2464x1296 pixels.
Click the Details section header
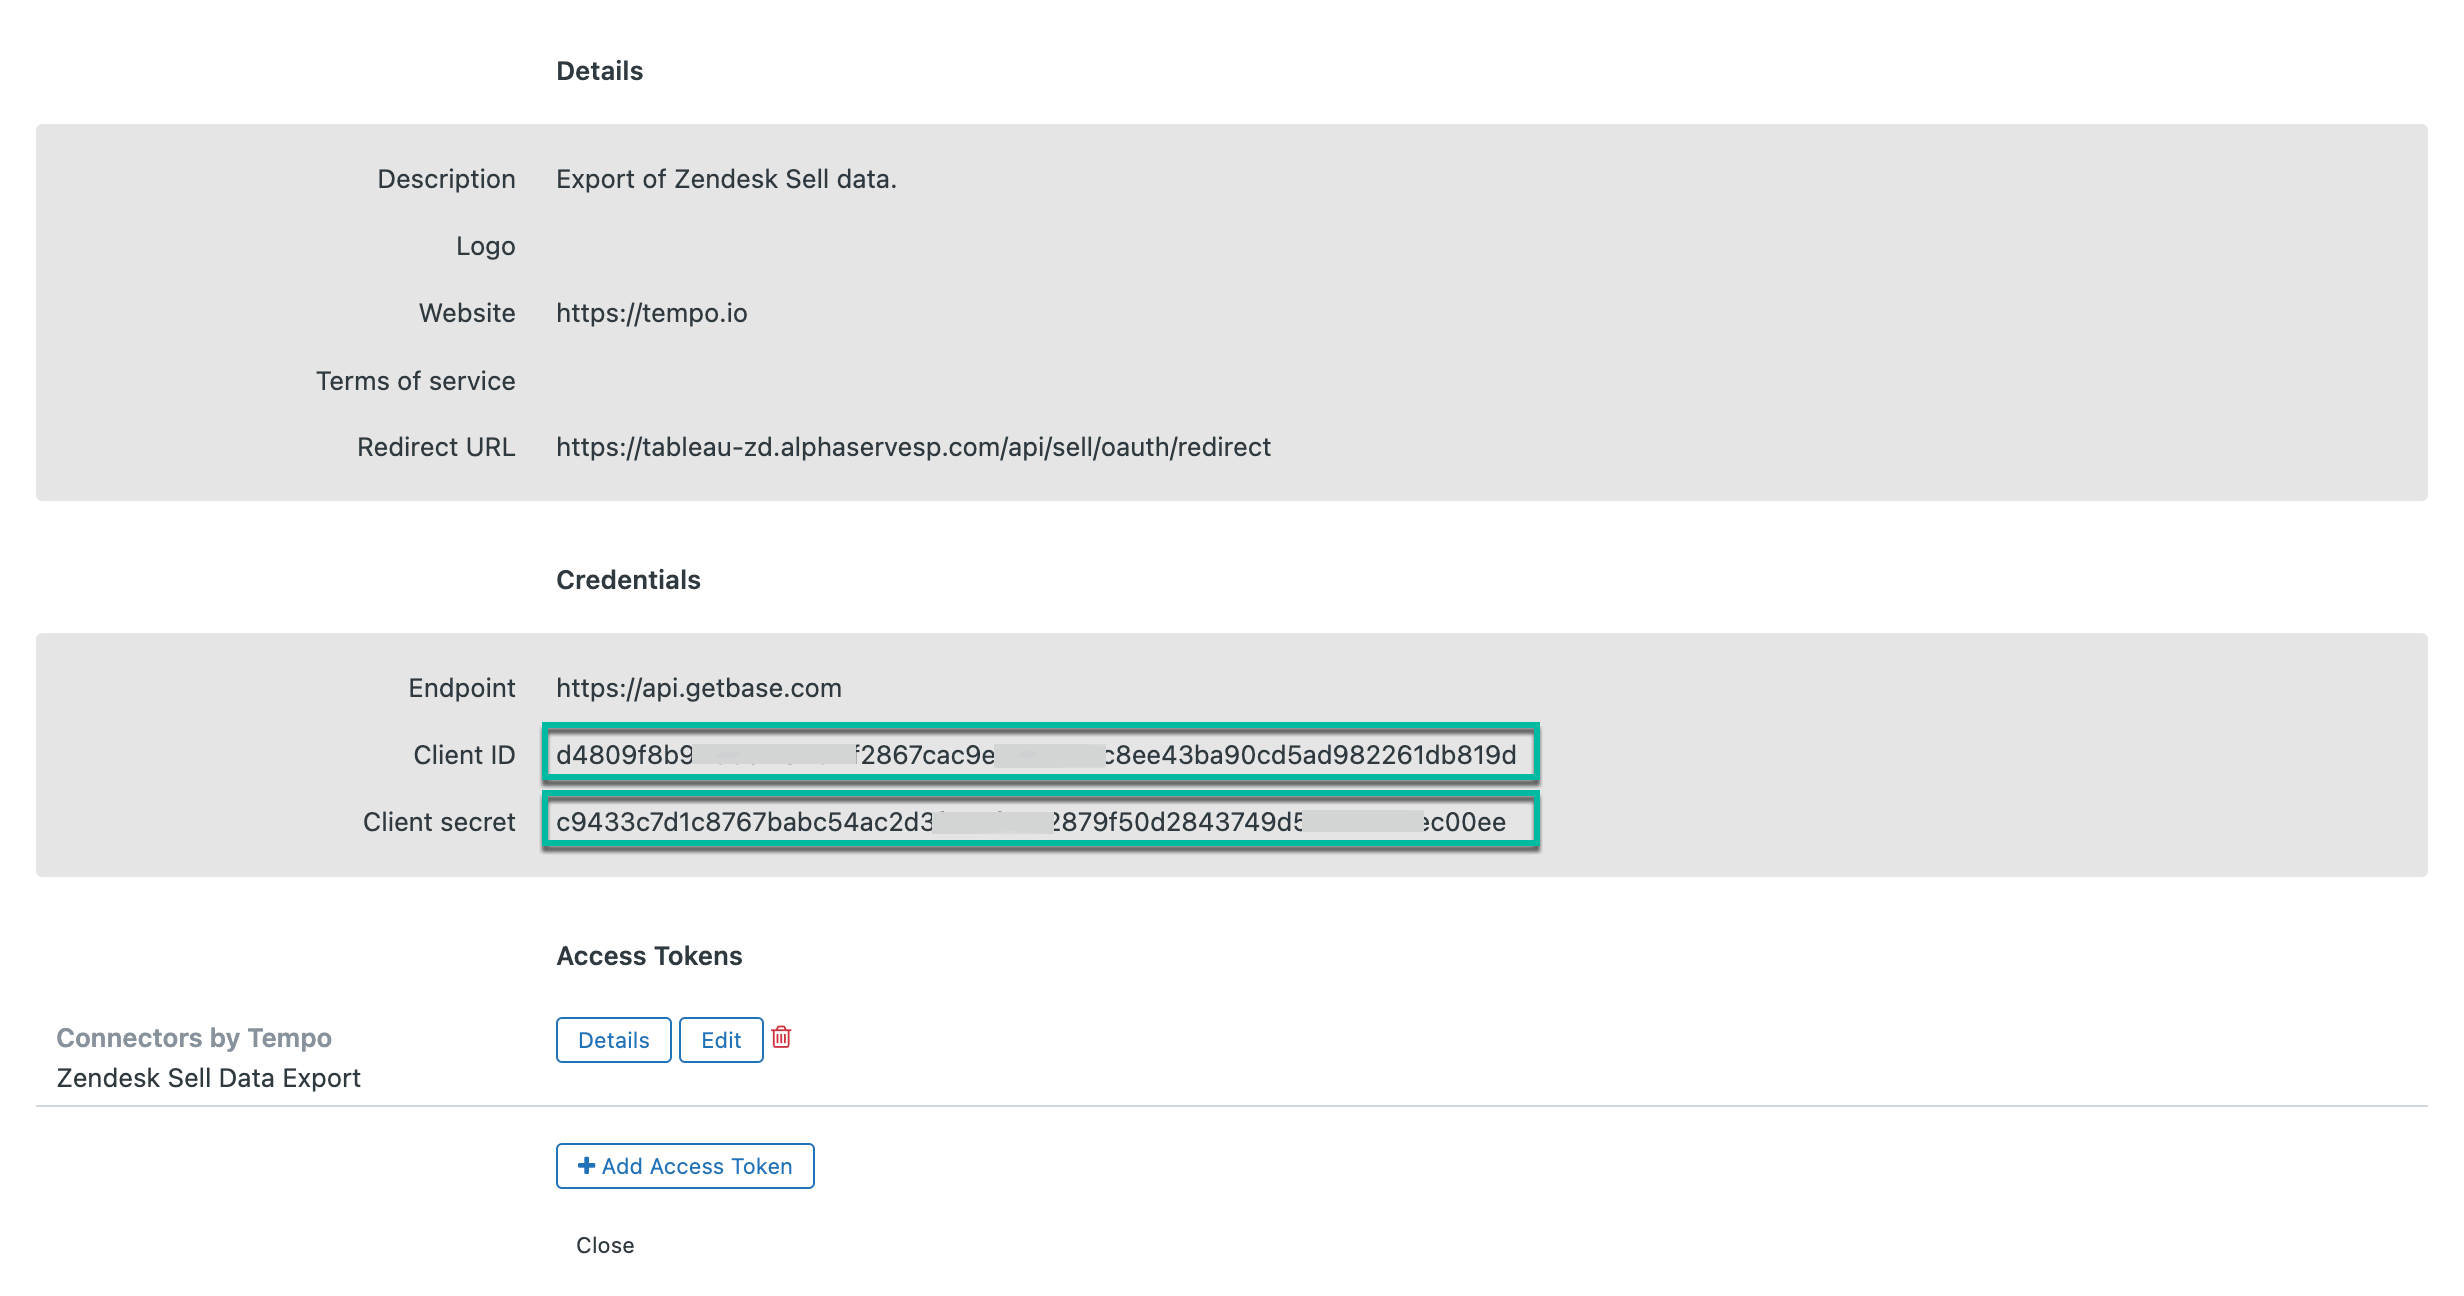[x=599, y=70]
